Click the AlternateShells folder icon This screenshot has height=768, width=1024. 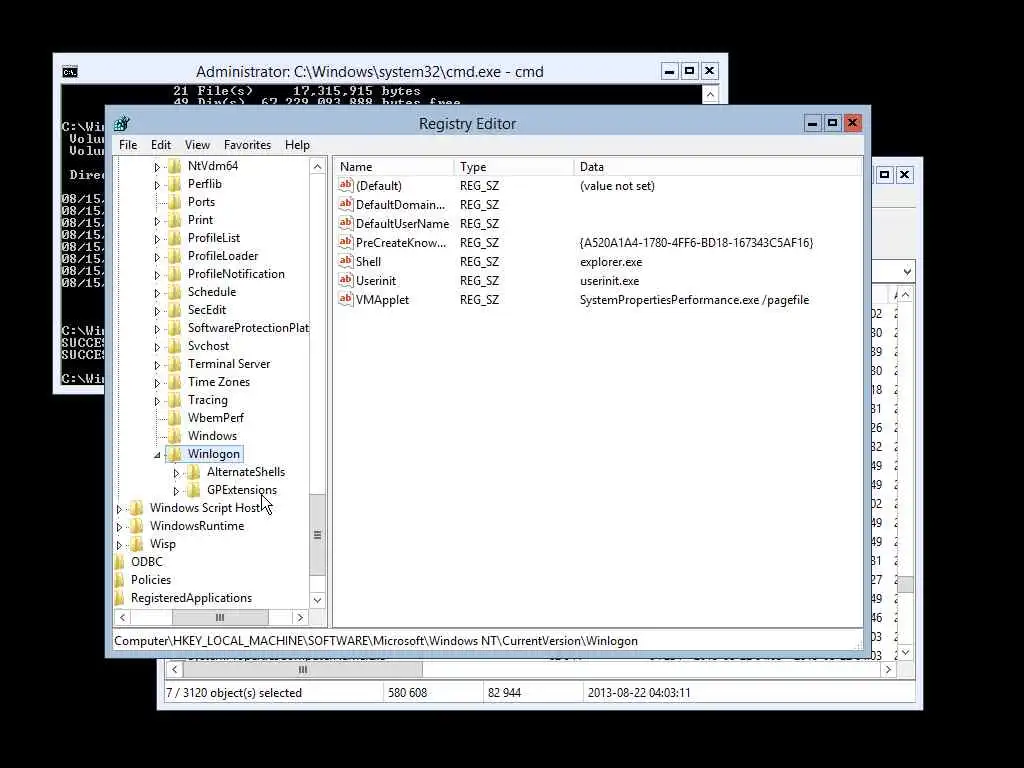pos(193,472)
